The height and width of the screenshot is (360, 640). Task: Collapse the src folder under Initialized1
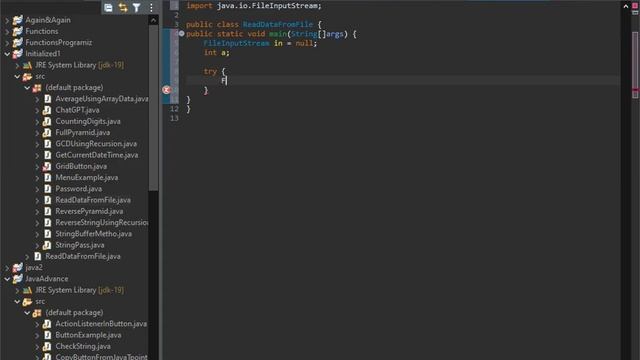(x=17, y=76)
